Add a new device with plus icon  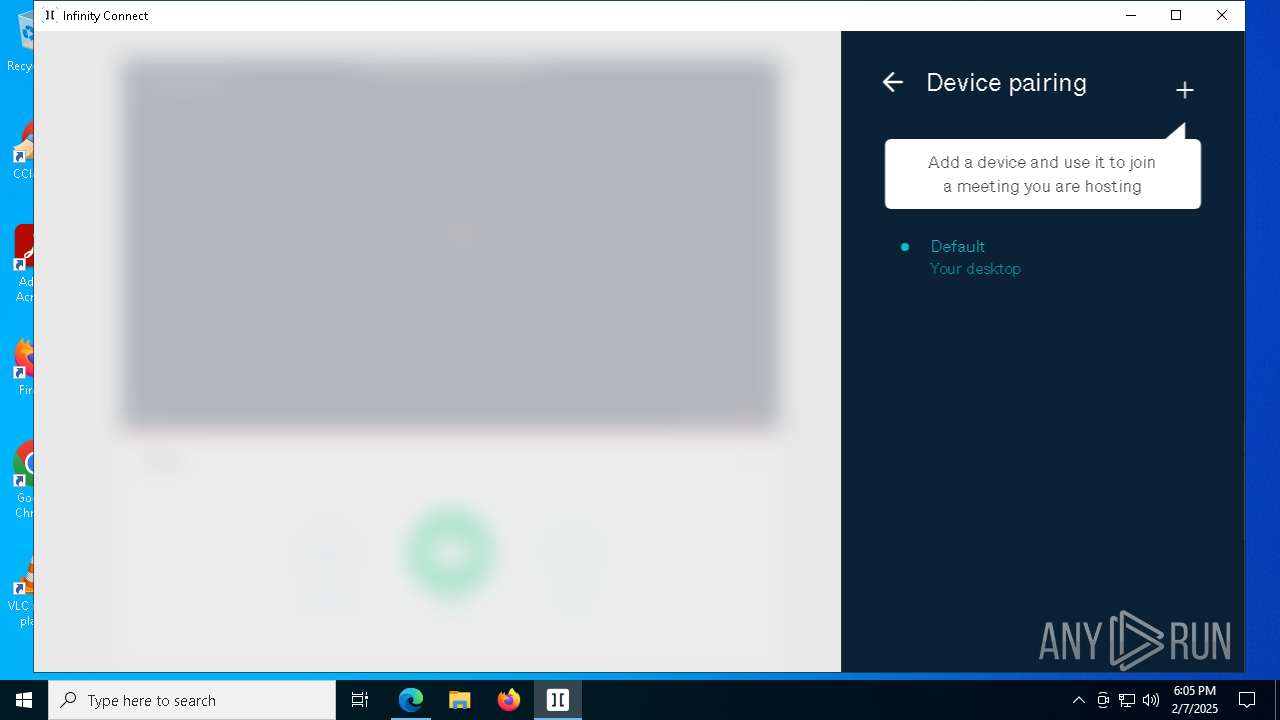[x=1185, y=90]
